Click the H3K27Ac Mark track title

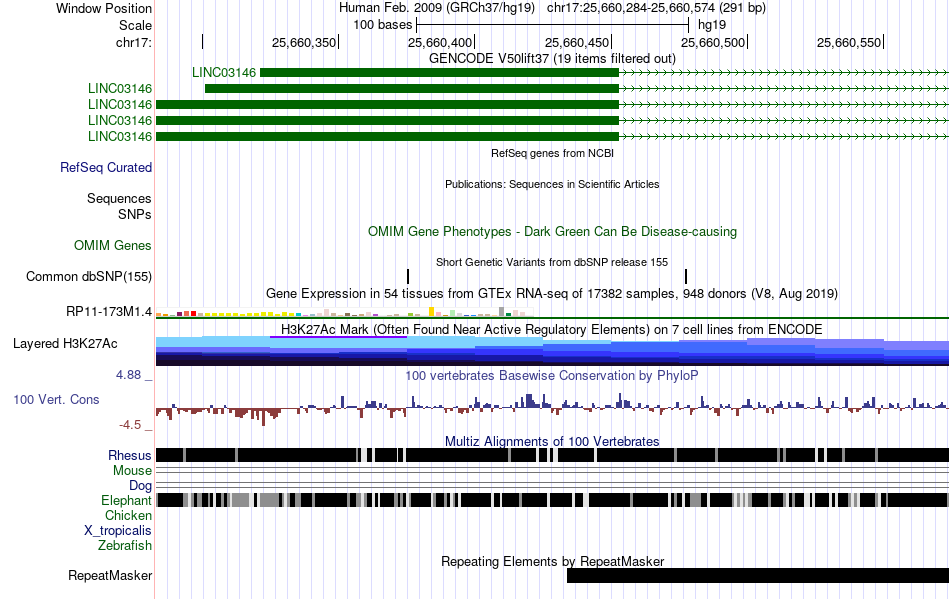pyautogui.click(x=552, y=329)
